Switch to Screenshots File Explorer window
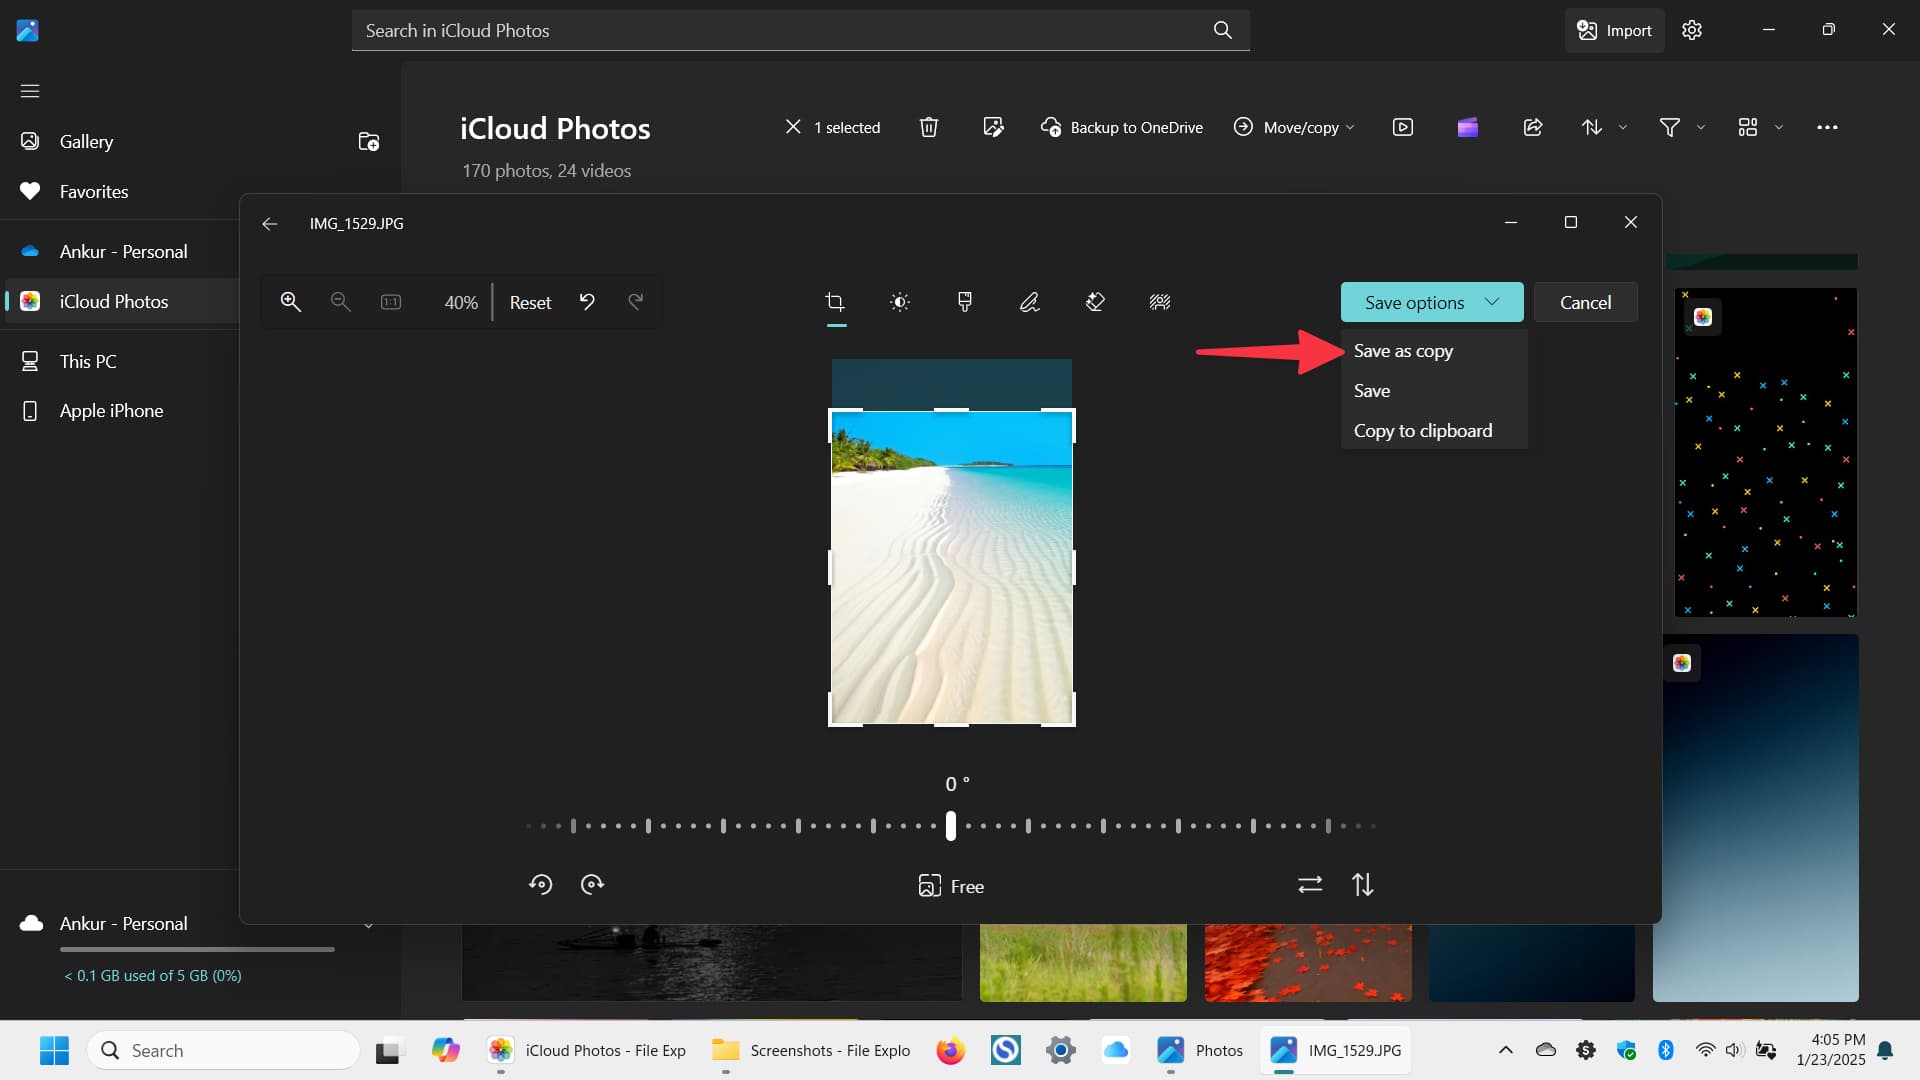The width and height of the screenshot is (1920, 1080). coord(810,1050)
